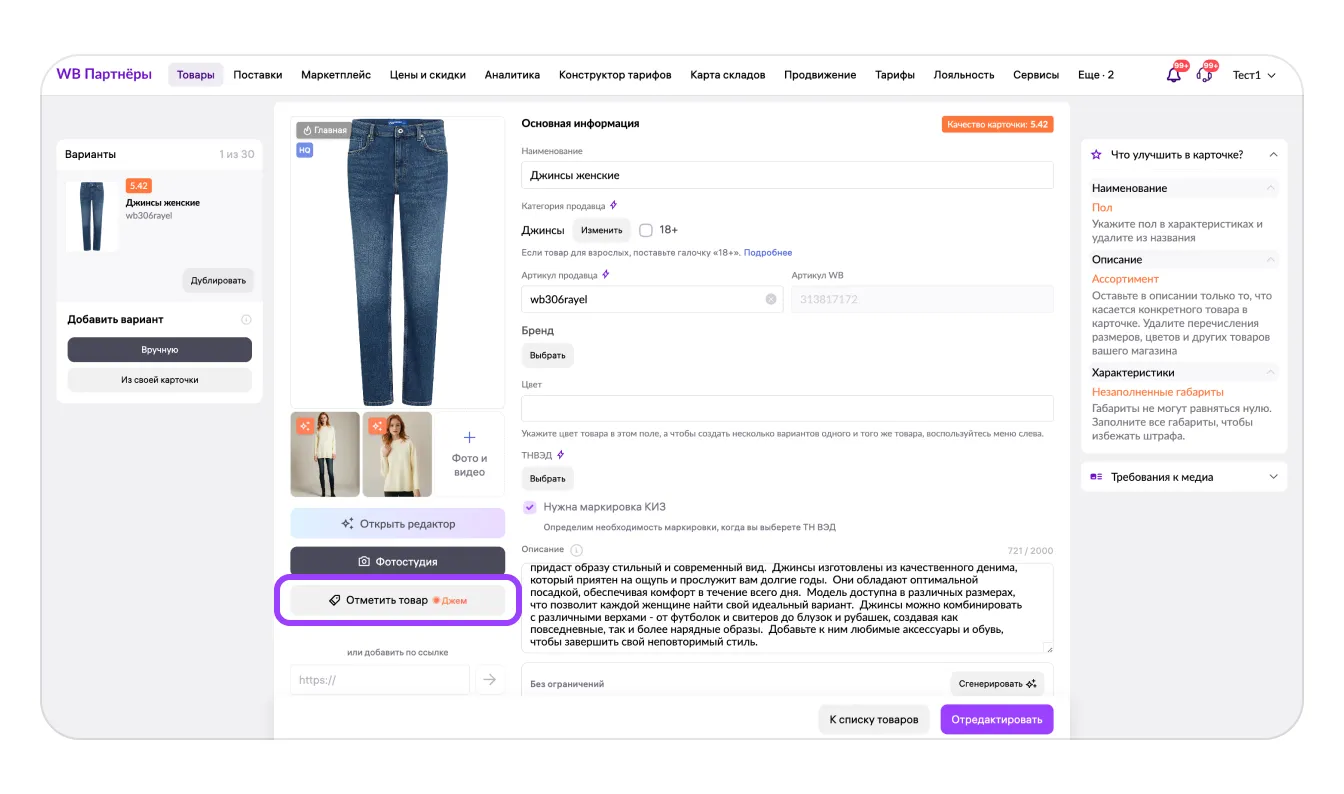1344x794 pixels.
Task: Clear the seller article field
Action: pos(771,299)
